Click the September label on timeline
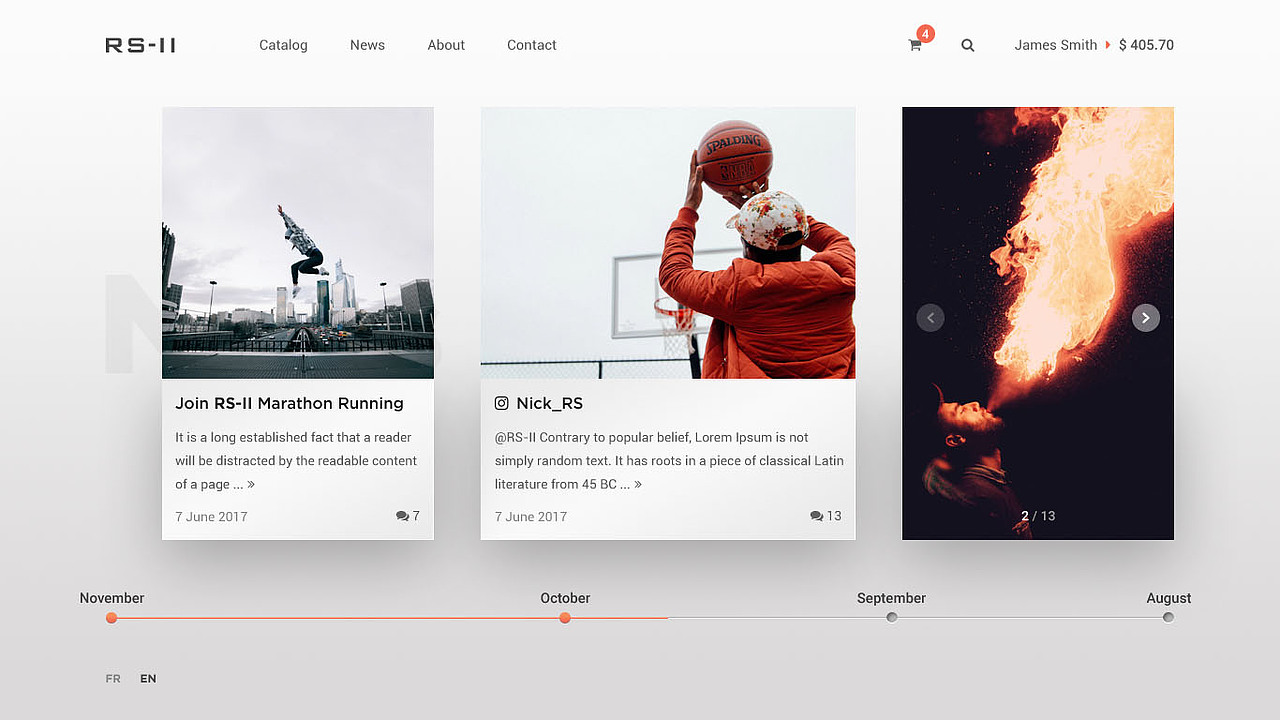The width and height of the screenshot is (1280, 720). (x=891, y=598)
